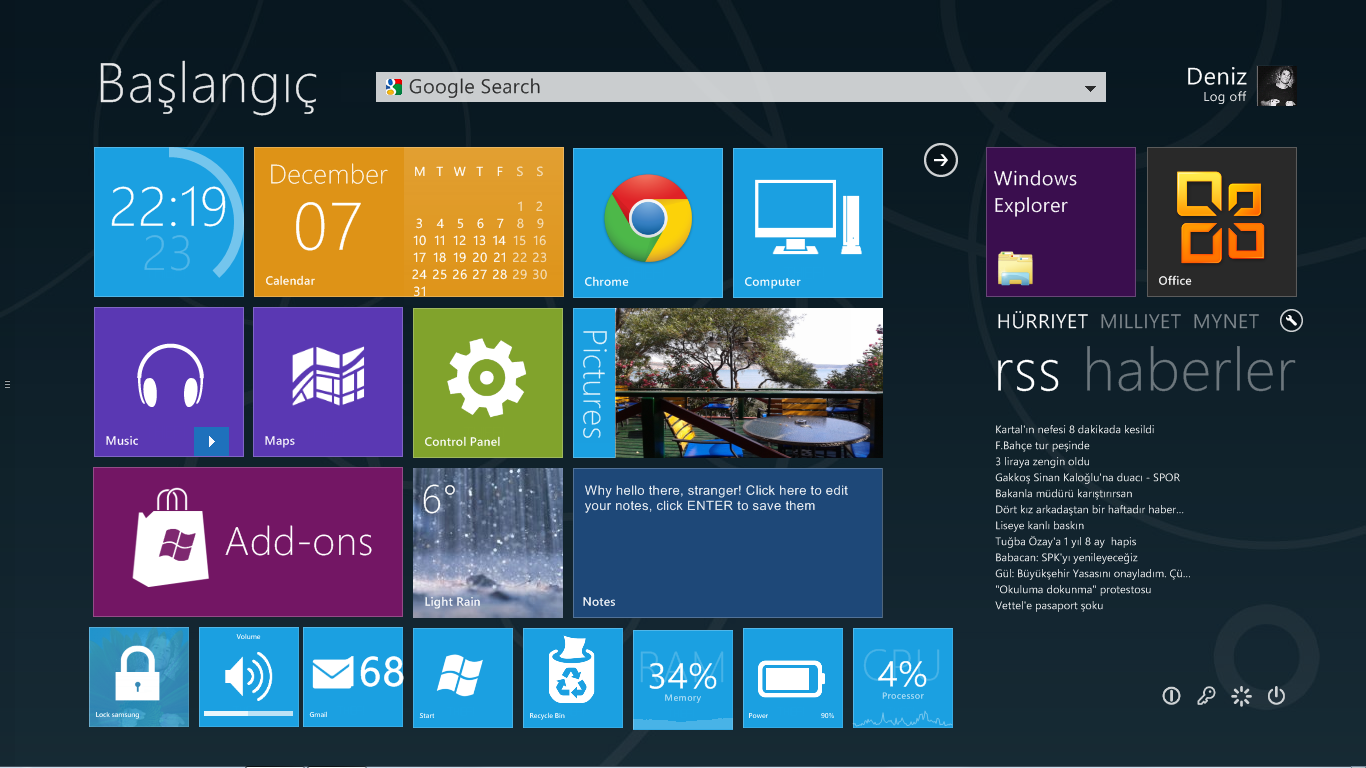Viewport: 1366px width, 768px height.
Task: Open headline "Tuğba Özay'a 1 yıl 8 ay hapis"
Action: click(x=1066, y=542)
